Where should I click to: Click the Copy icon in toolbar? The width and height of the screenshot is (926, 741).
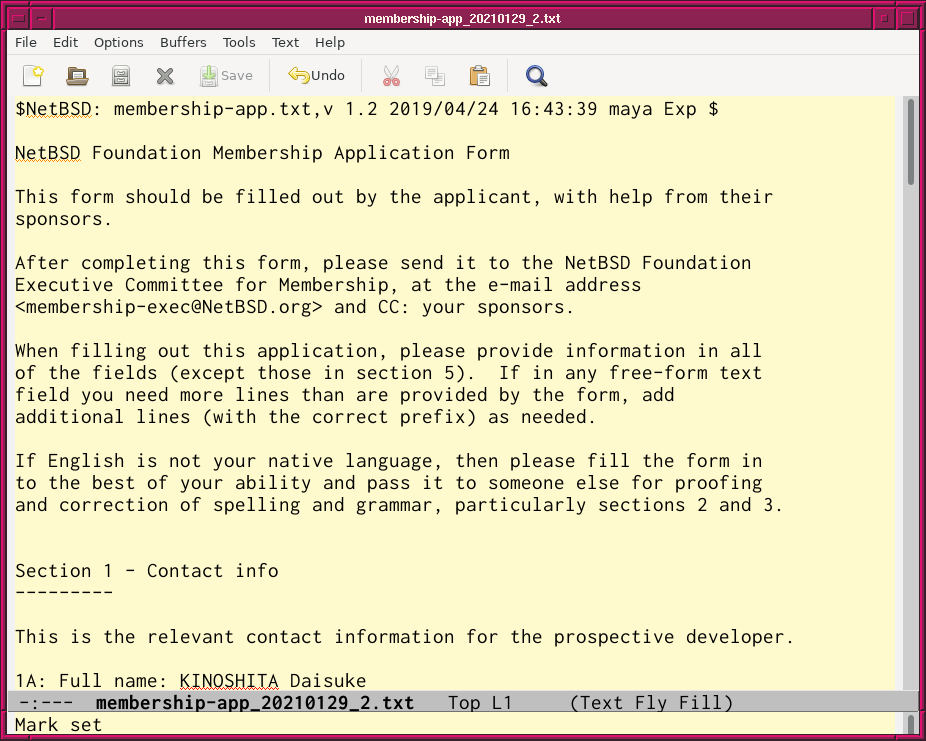pos(435,75)
